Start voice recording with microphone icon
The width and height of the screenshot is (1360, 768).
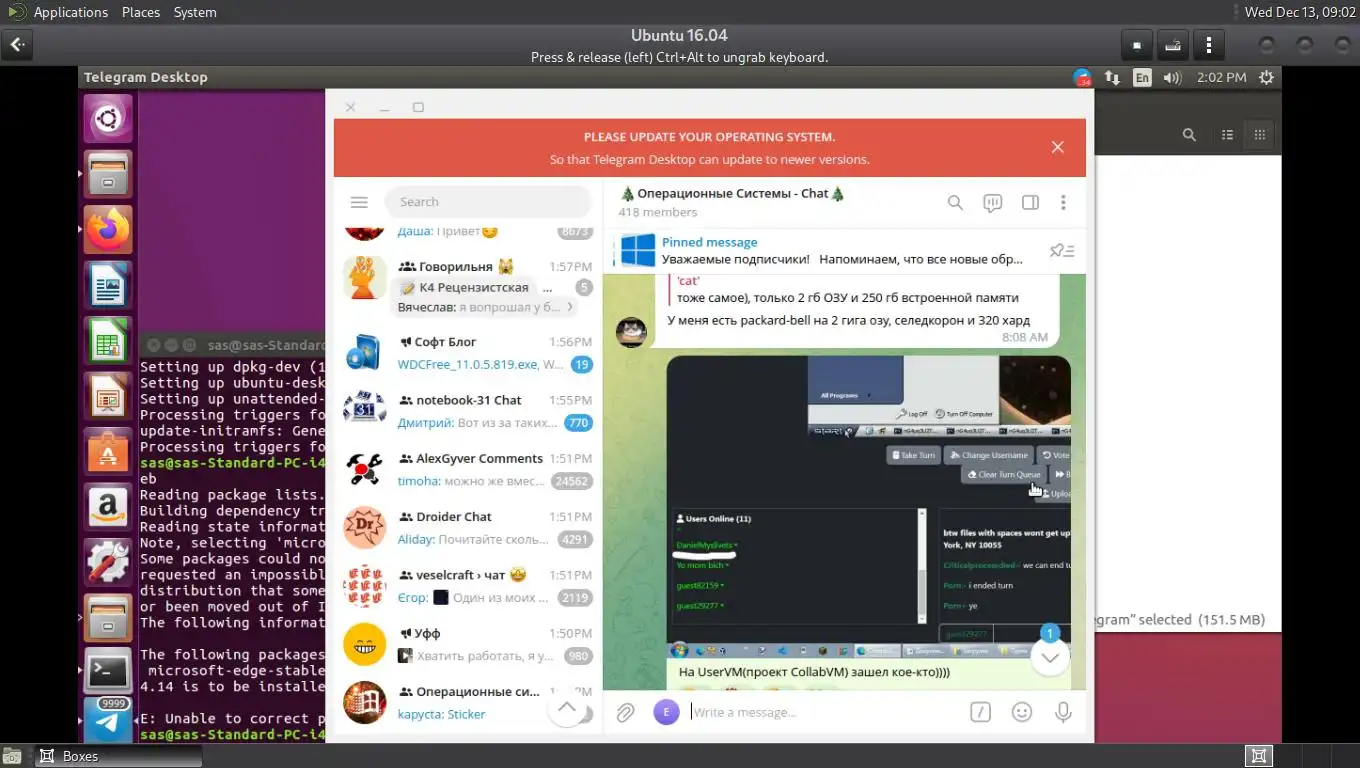pos(1063,712)
